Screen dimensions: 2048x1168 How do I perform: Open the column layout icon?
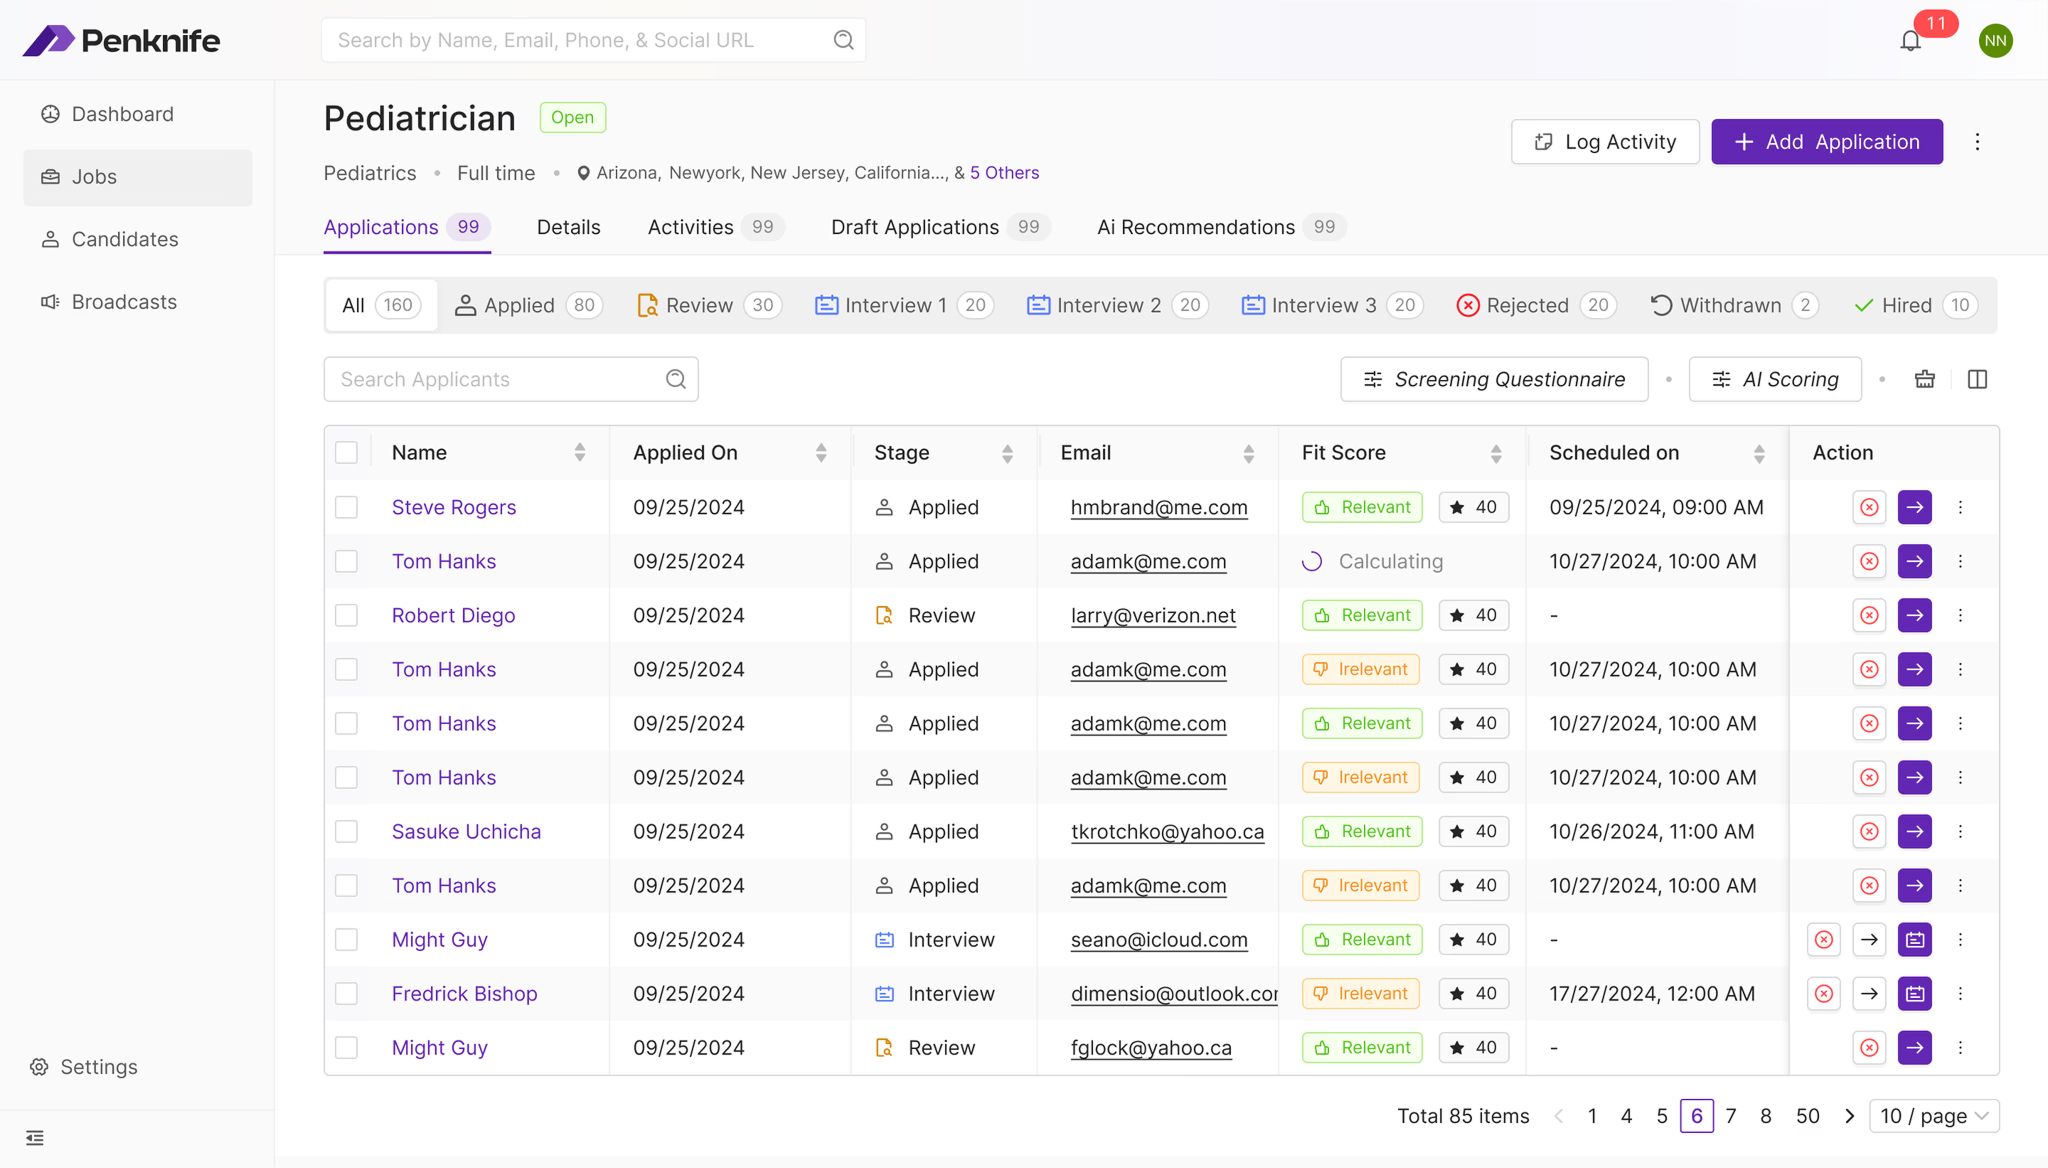pyautogui.click(x=1977, y=379)
